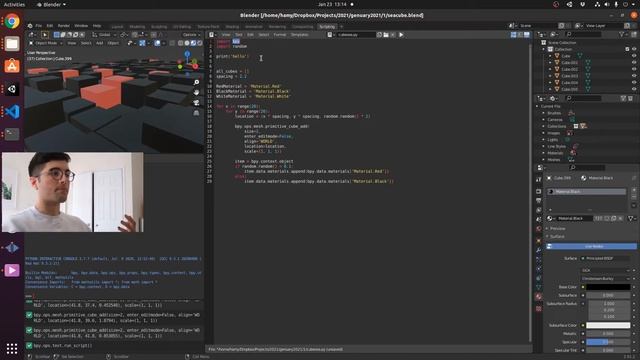Open the text editor type icon

click(x=211, y=35)
